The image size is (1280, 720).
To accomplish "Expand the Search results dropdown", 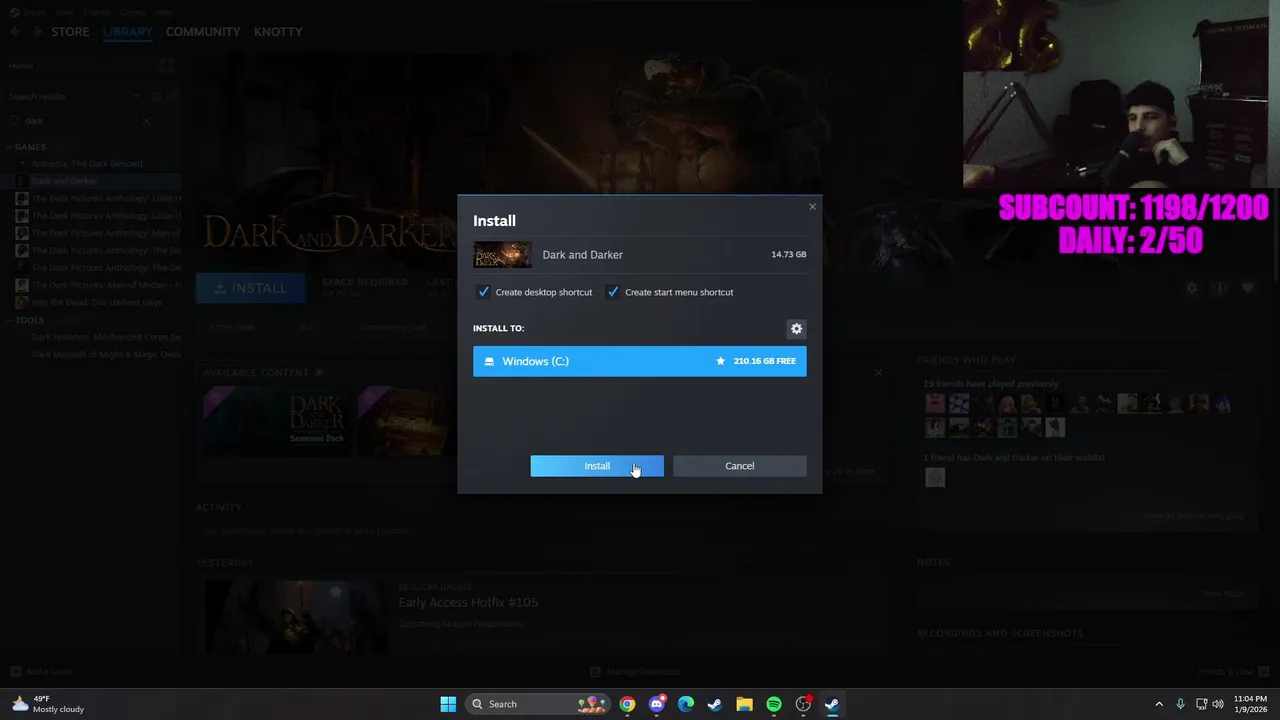I will [135, 96].
